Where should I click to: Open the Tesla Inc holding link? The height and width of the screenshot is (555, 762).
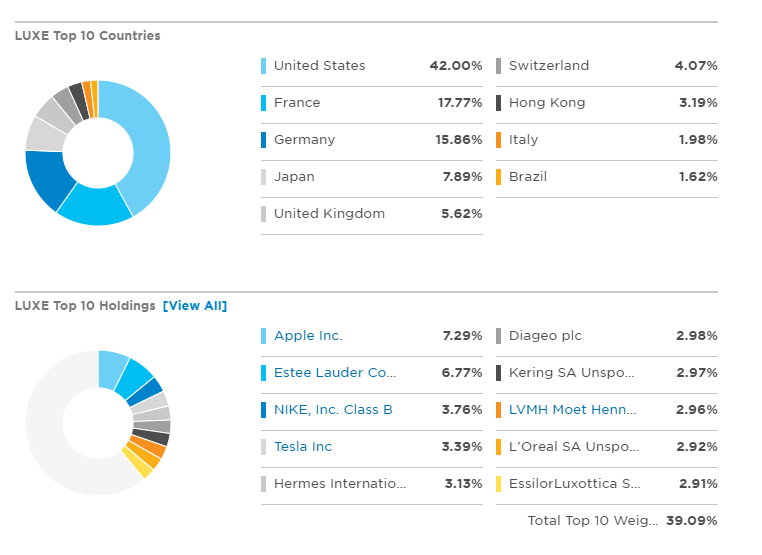(x=303, y=447)
